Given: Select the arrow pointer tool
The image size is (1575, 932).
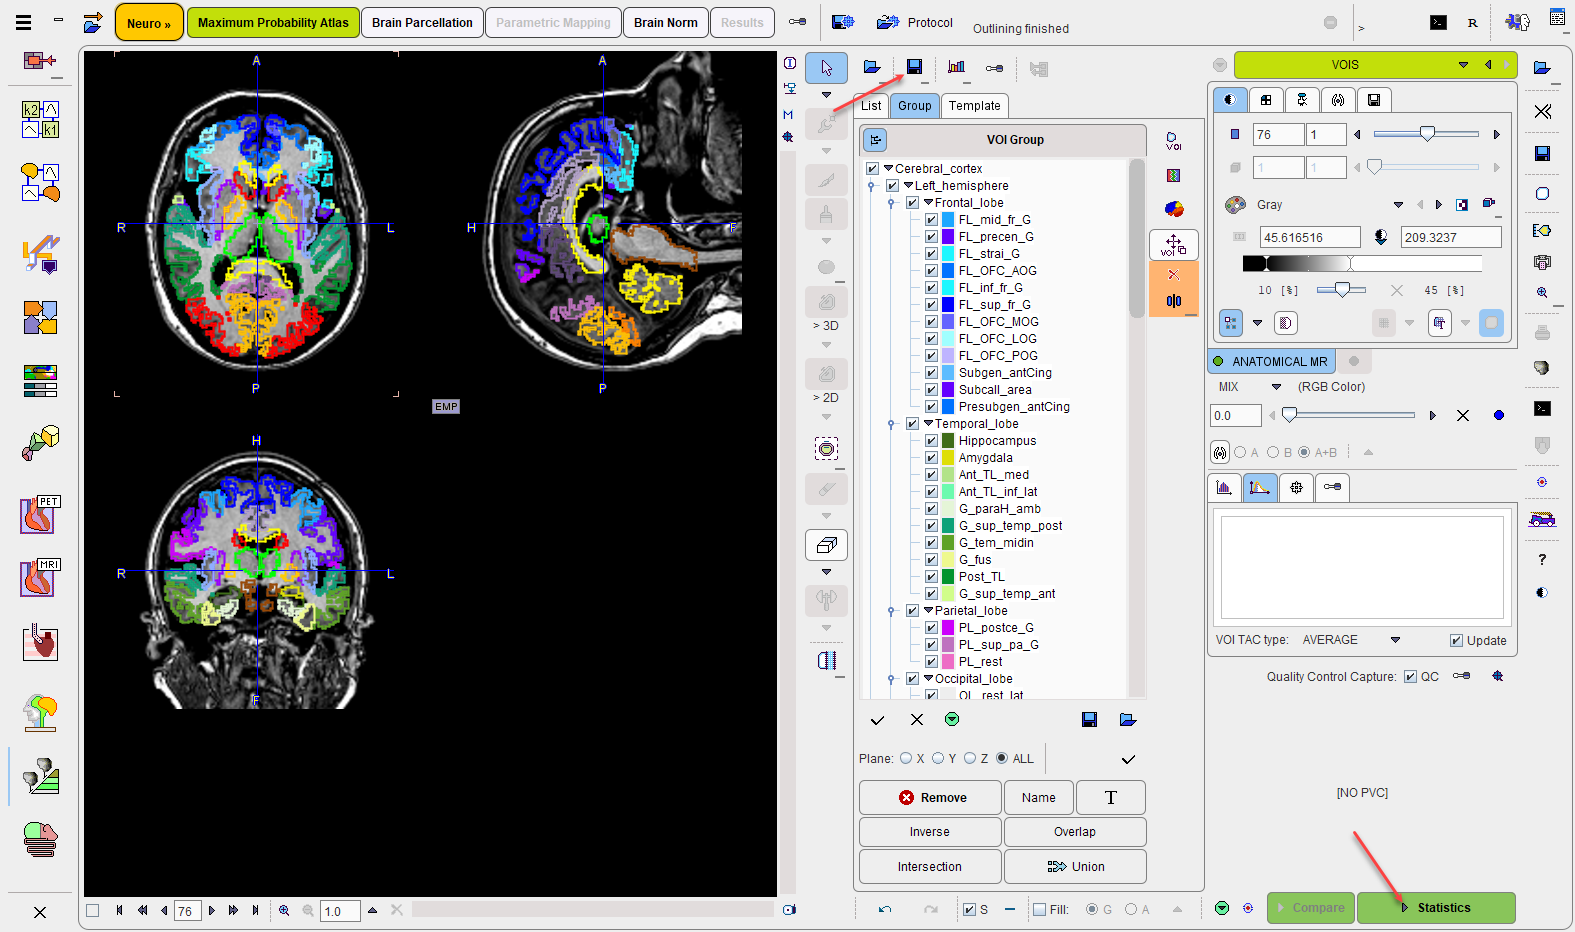Looking at the screenshot, I should pos(826,68).
